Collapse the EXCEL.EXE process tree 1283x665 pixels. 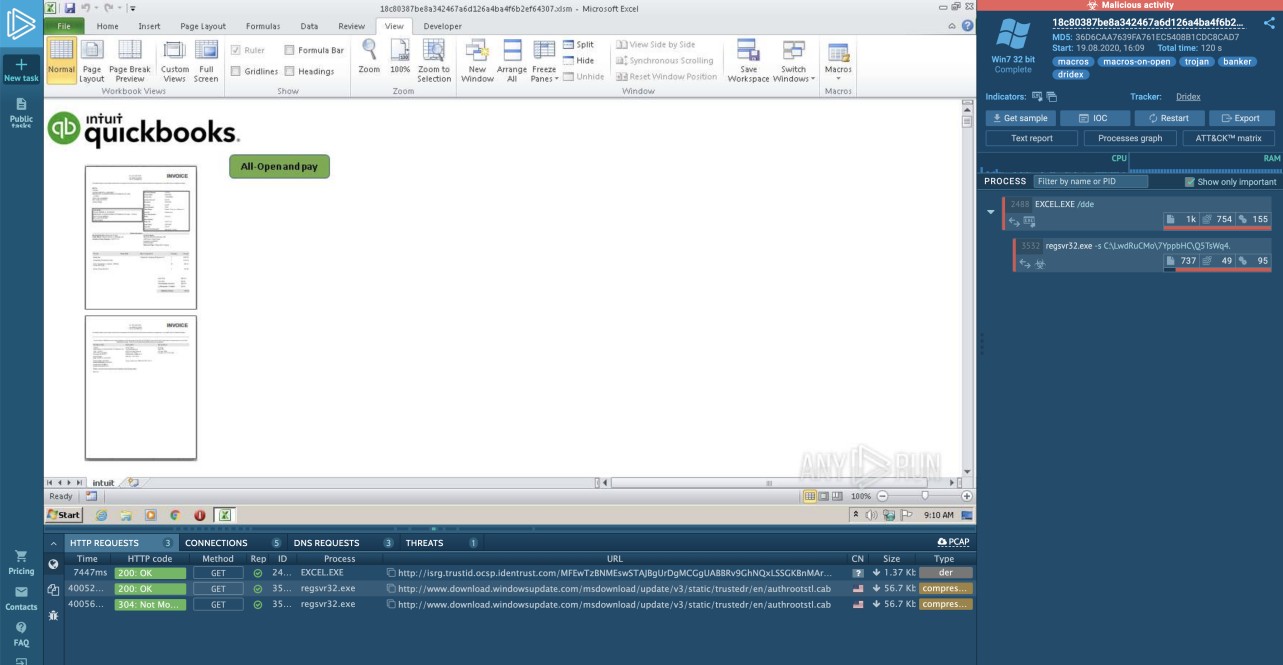click(990, 212)
